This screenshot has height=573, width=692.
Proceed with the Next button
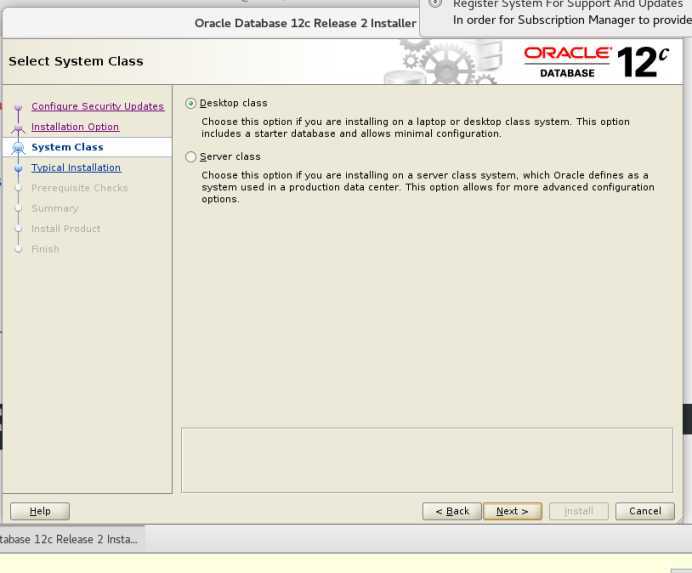512,511
